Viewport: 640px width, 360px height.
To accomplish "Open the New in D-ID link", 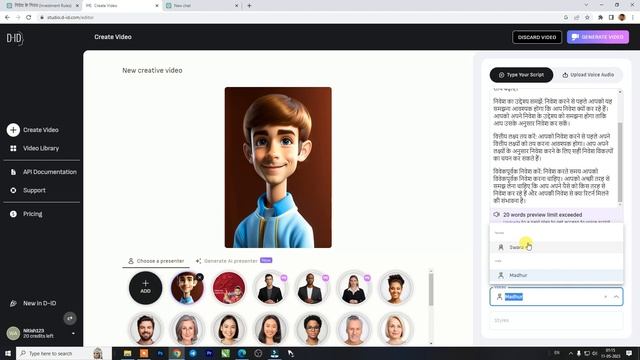I will [40, 303].
